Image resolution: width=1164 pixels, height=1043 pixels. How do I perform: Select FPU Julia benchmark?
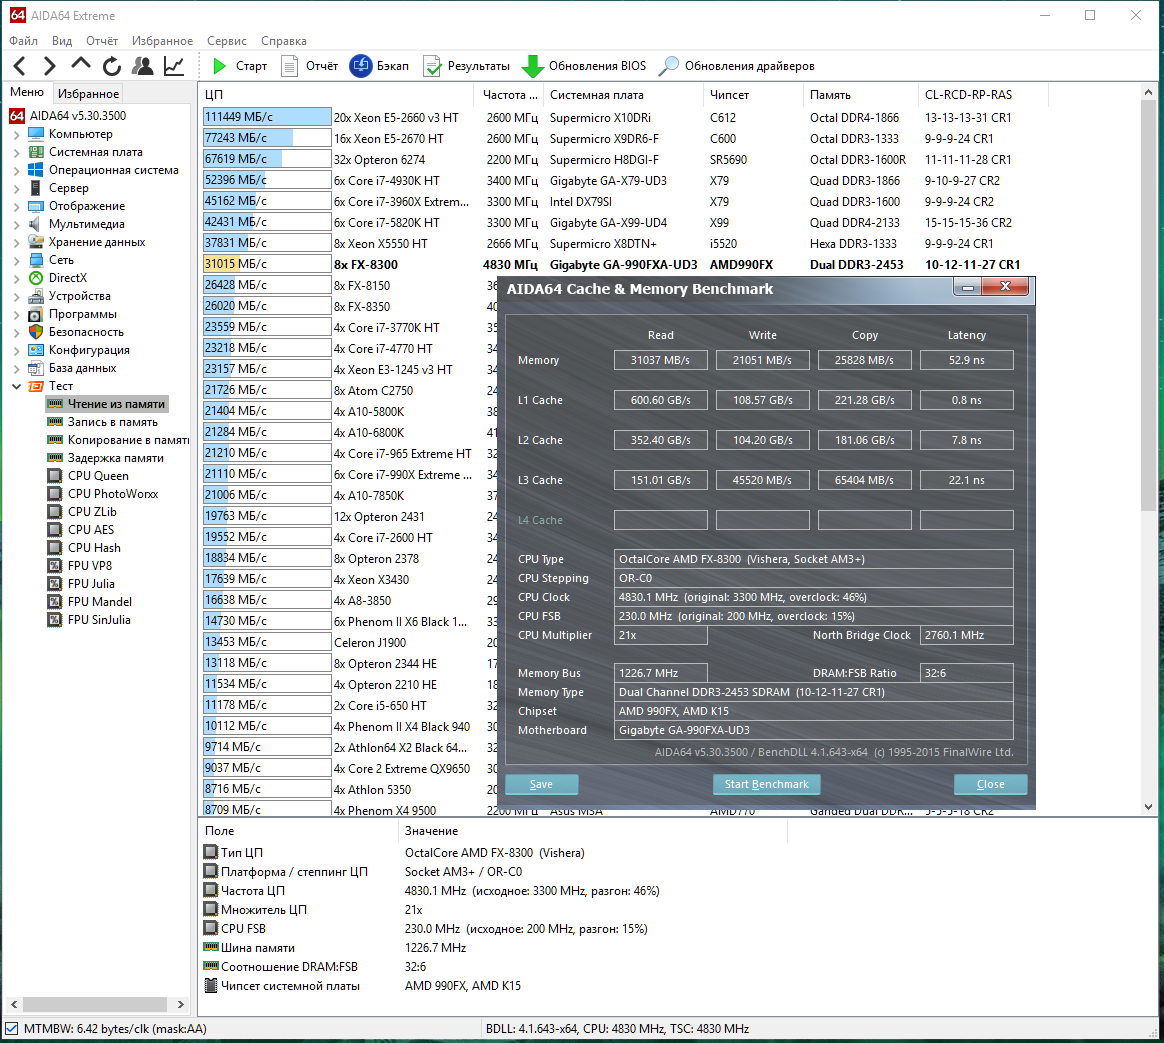91,583
